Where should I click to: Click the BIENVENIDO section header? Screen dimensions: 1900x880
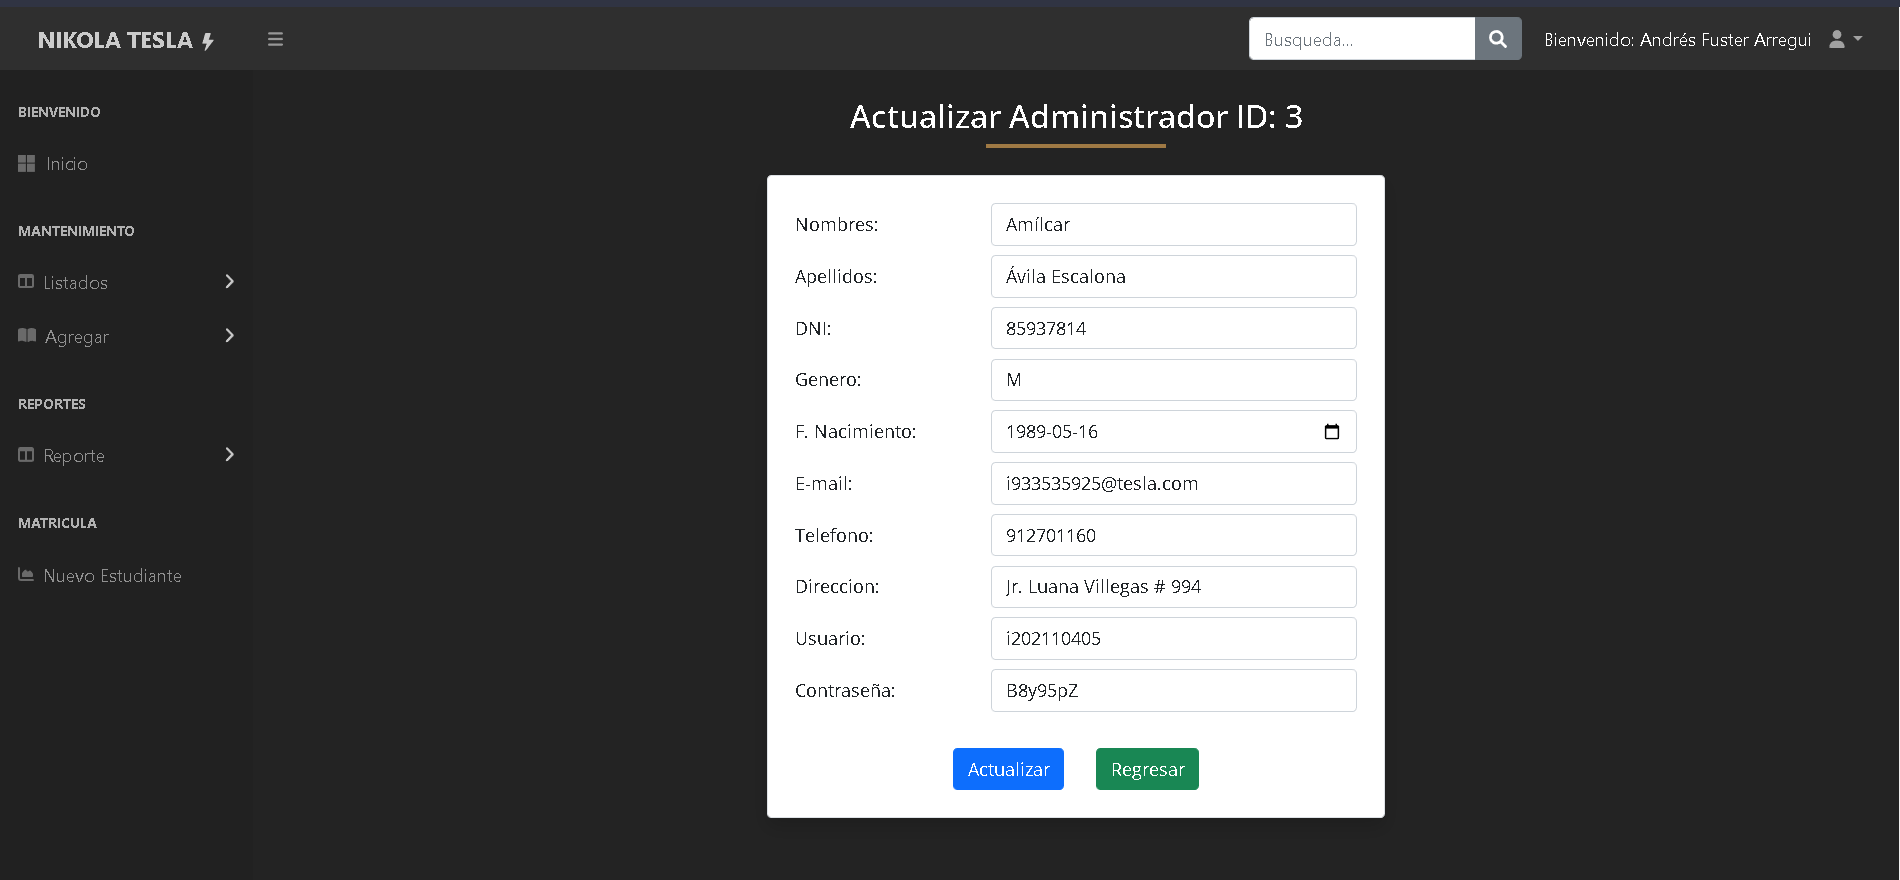pyautogui.click(x=59, y=112)
